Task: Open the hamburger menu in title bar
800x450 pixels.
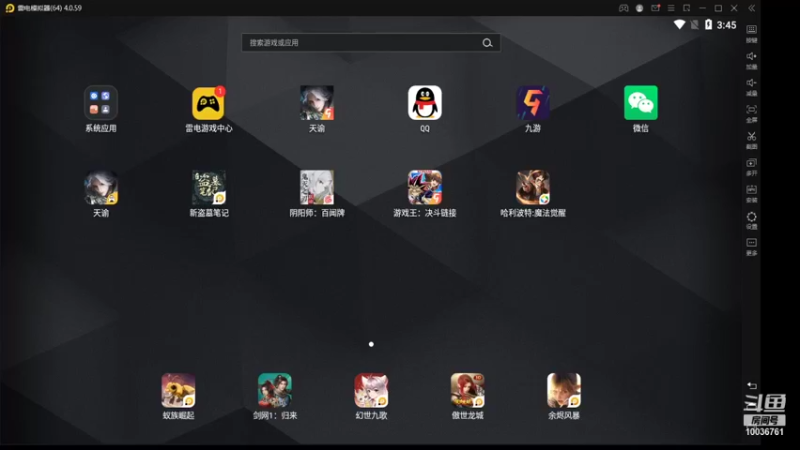Action: 671,8
